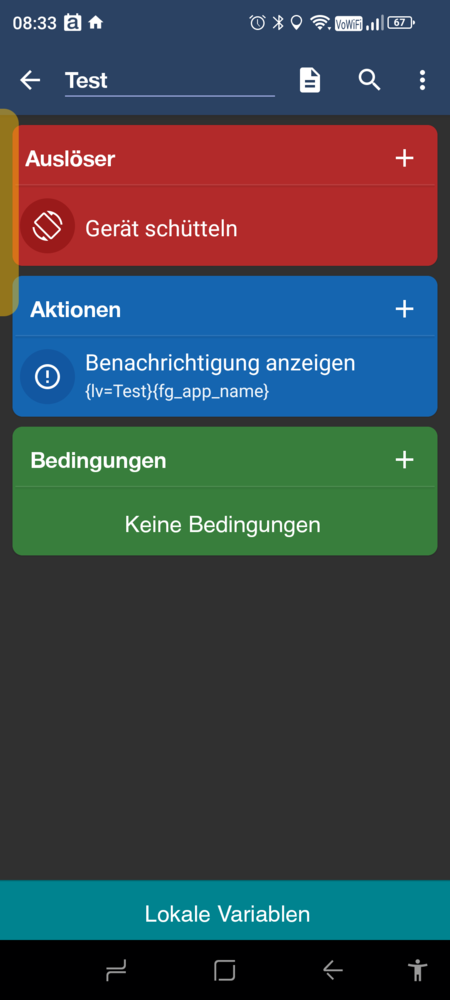This screenshot has height=1000, width=450.
Task: Add a new action with Aktionen plus
Action: point(405,309)
